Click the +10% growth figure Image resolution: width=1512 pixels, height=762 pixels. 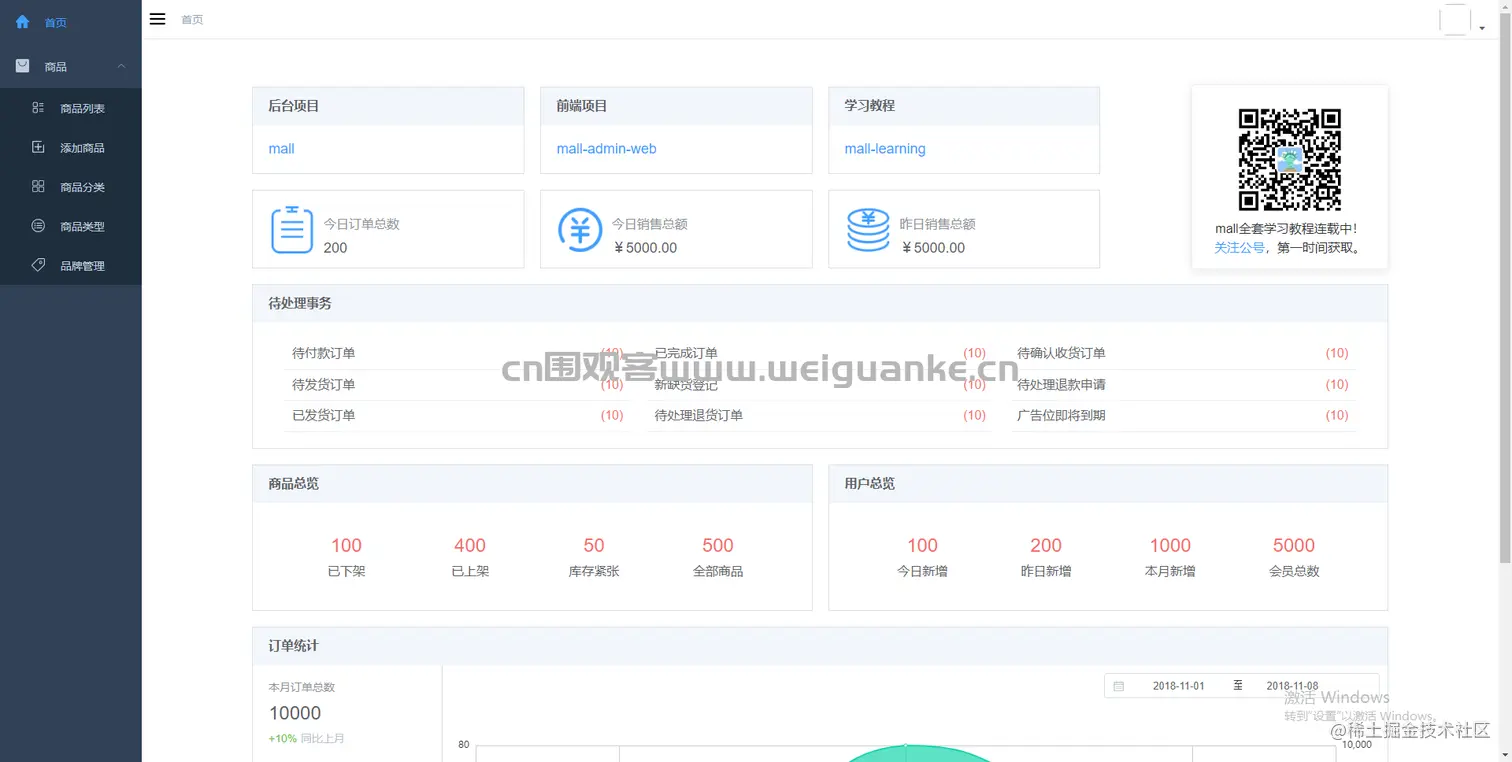pyautogui.click(x=283, y=738)
